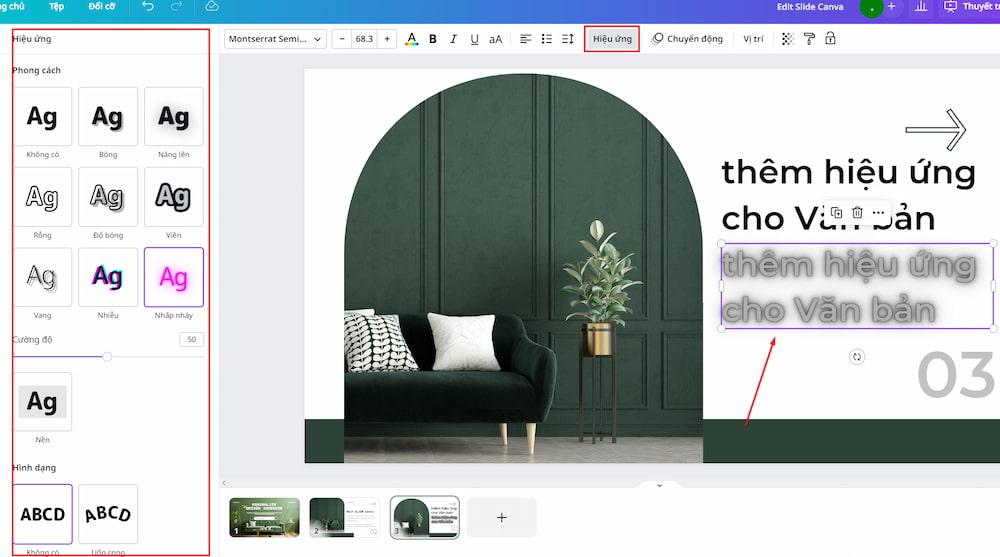Change the text alignment
This screenshot has height=557, width=1000.
click(526, 39)
